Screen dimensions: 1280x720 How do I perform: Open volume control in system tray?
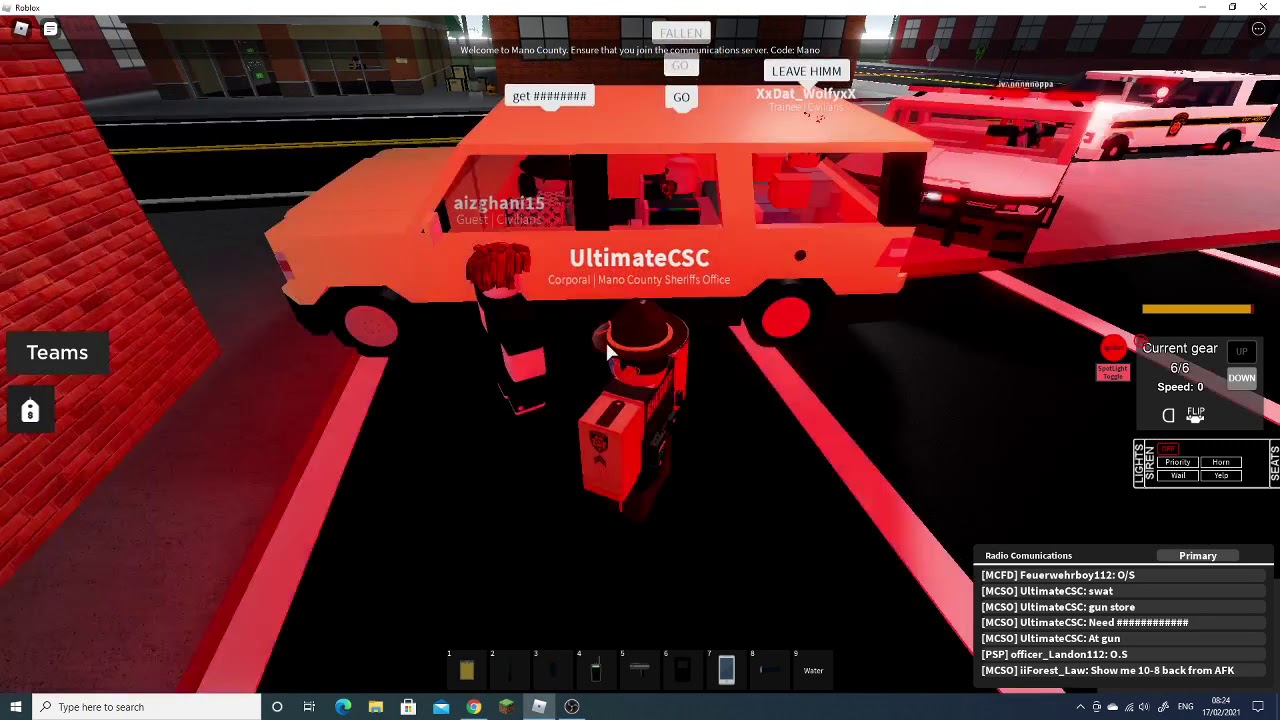(x=1144, y=707)
